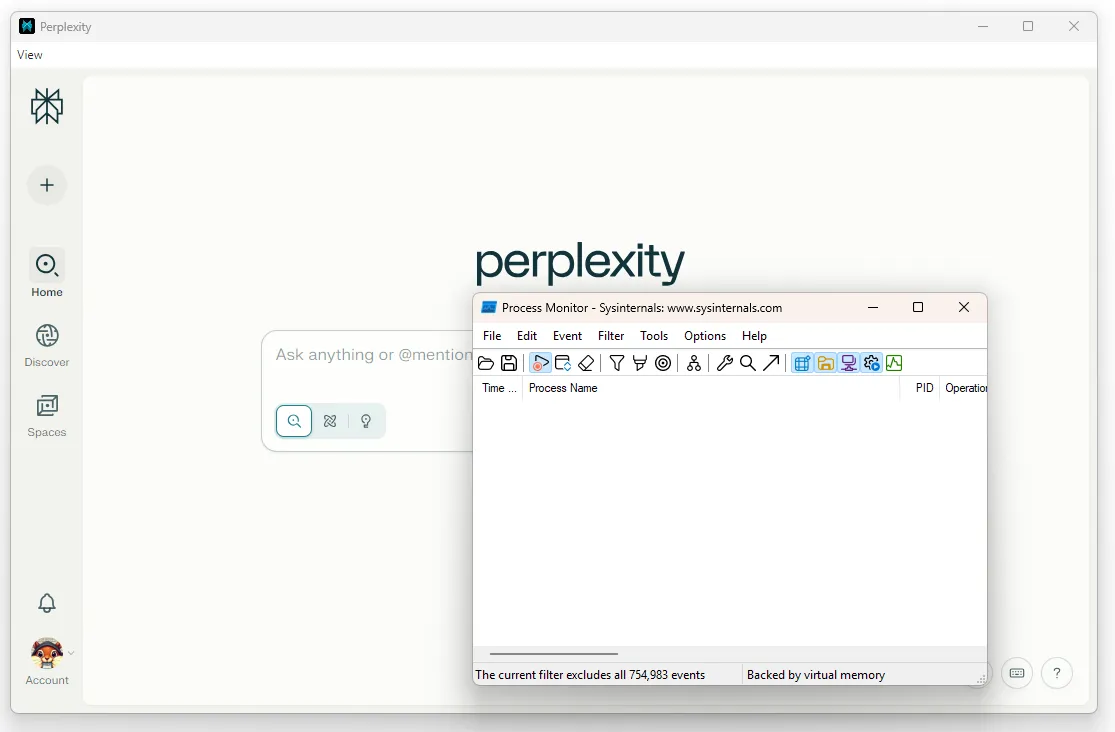Open the Filter dialog icon in Process Monitor
This screenshot has width=1115, height=732.
(x=616, y=363)
